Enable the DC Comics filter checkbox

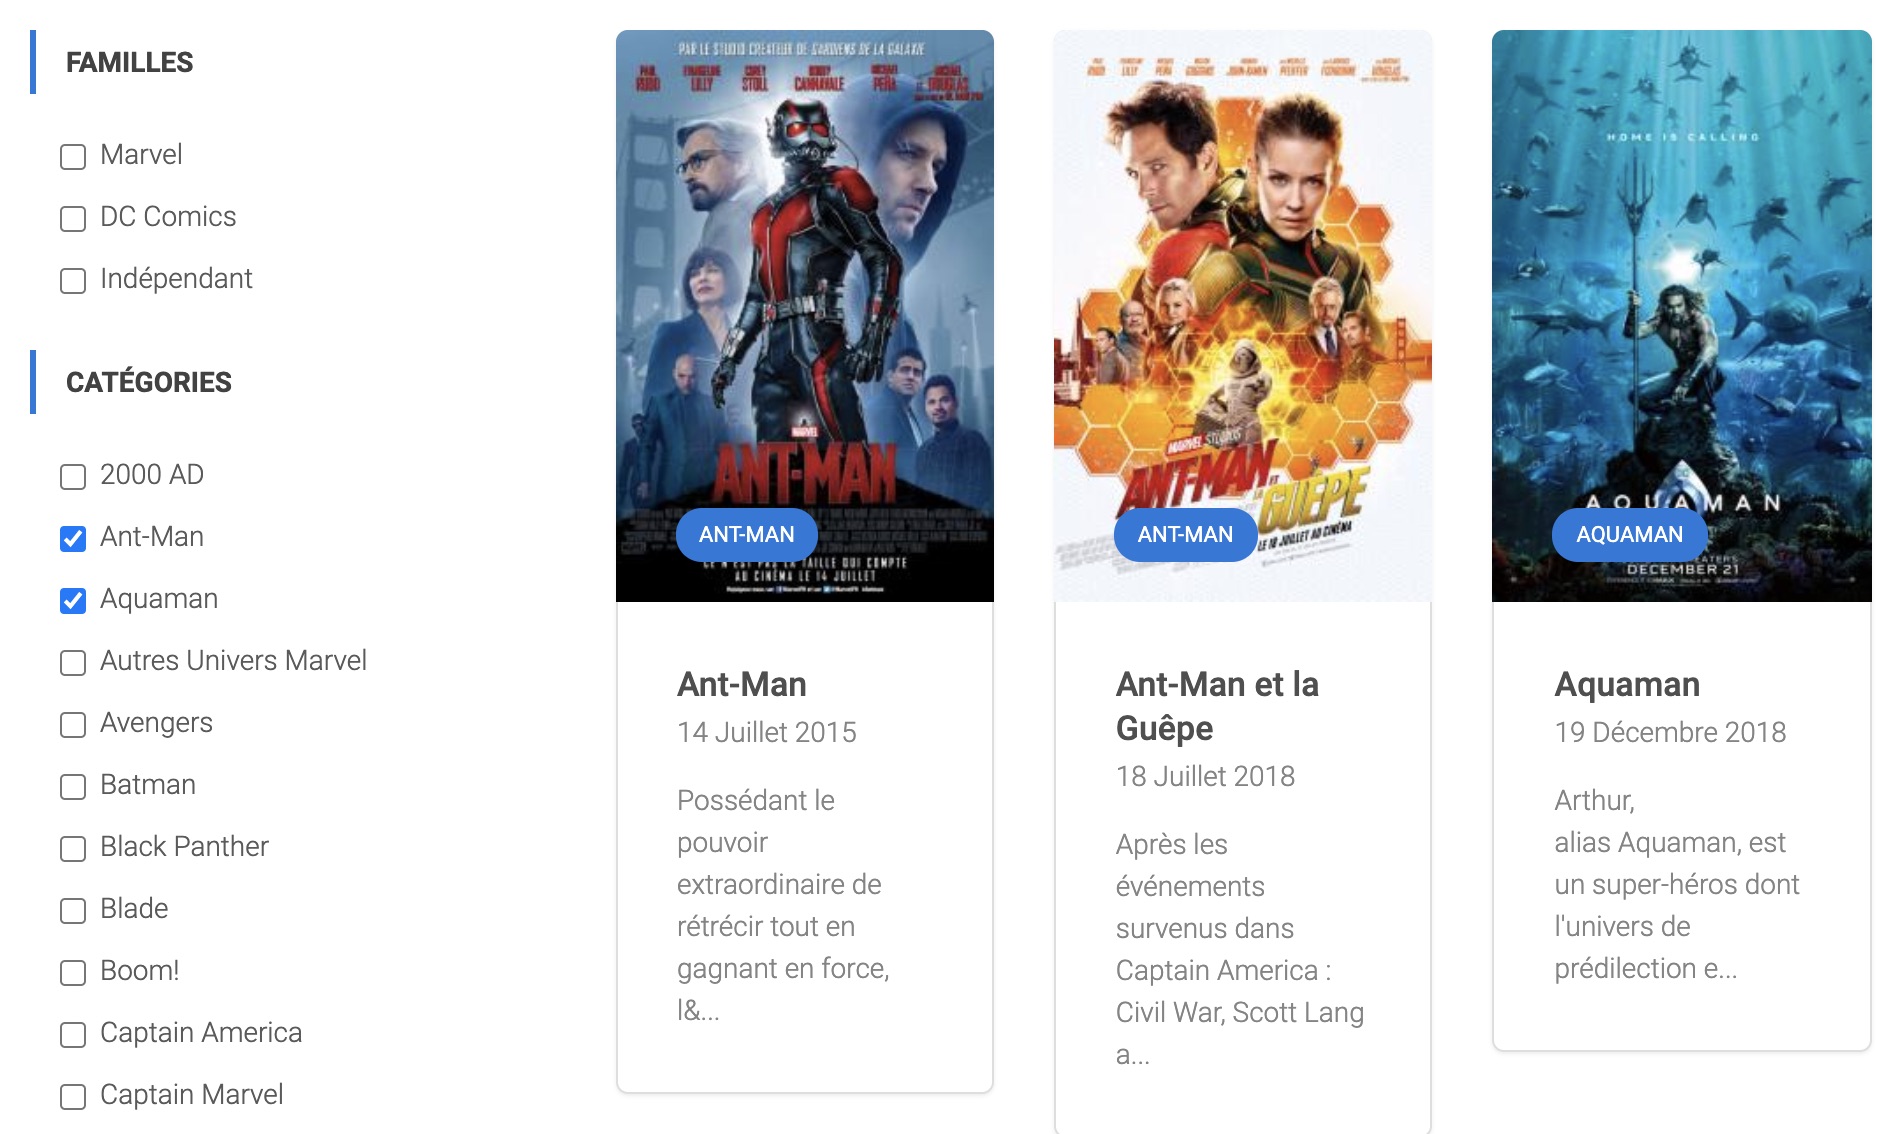click(x=73, y=219)
